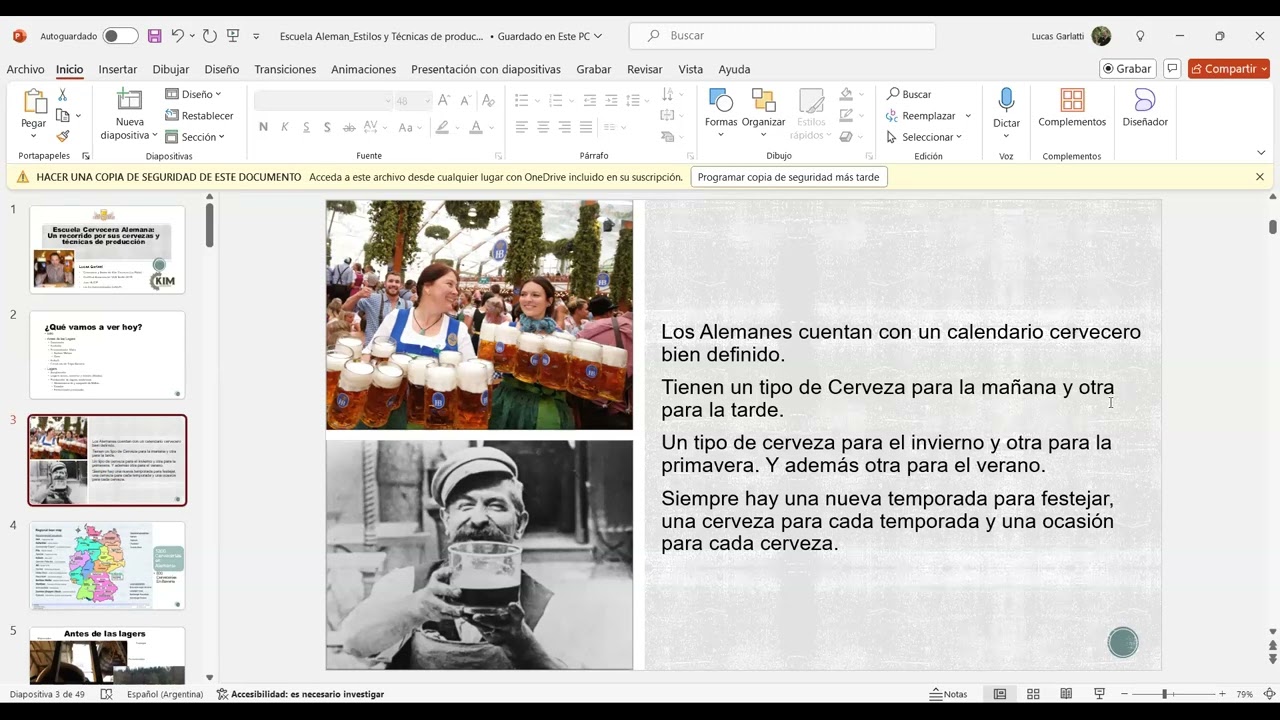The image size is (1280, 720).
Task: Expand the Sección dropdown
Action: 195,137
